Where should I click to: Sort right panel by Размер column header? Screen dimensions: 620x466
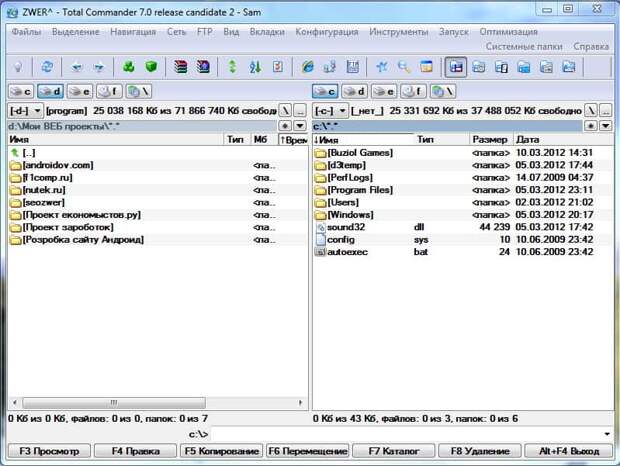tap(490, 140)
